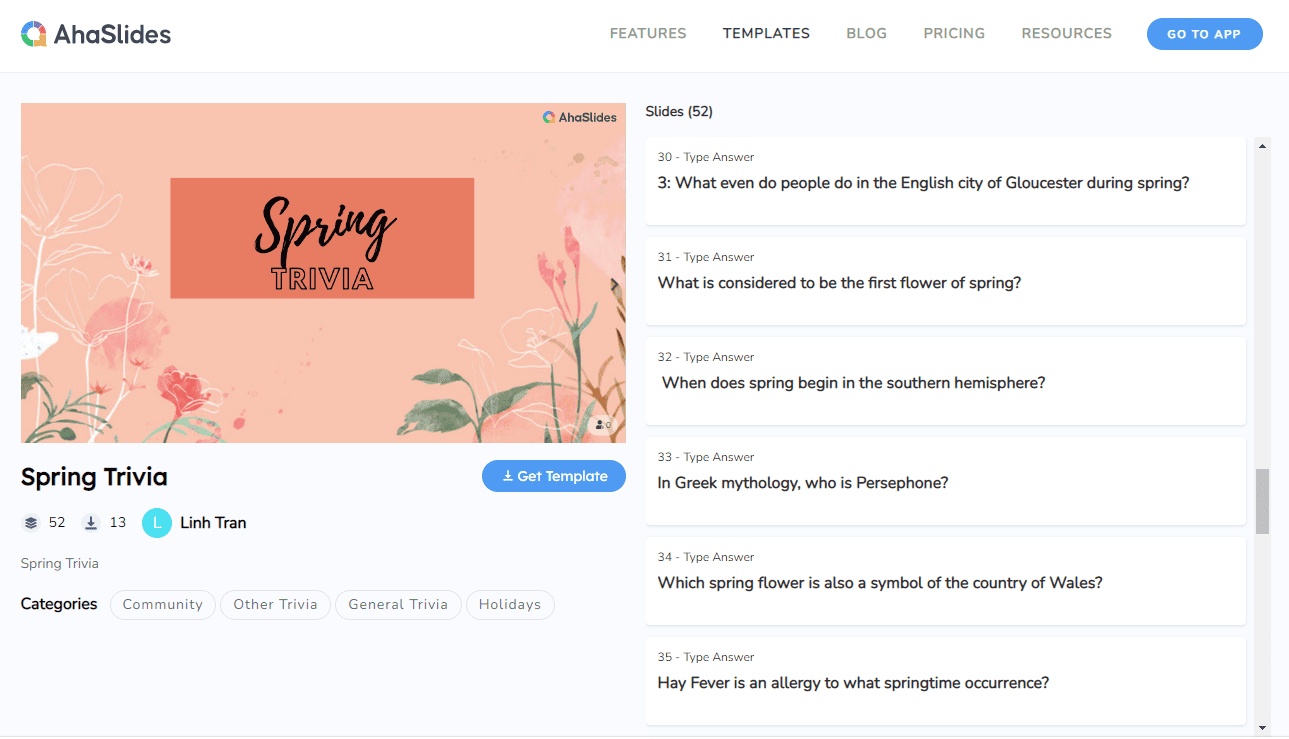Select slide 33 about Persephone
The height and width of the screenshot is (739, 1289).
(x=945, y=481)
